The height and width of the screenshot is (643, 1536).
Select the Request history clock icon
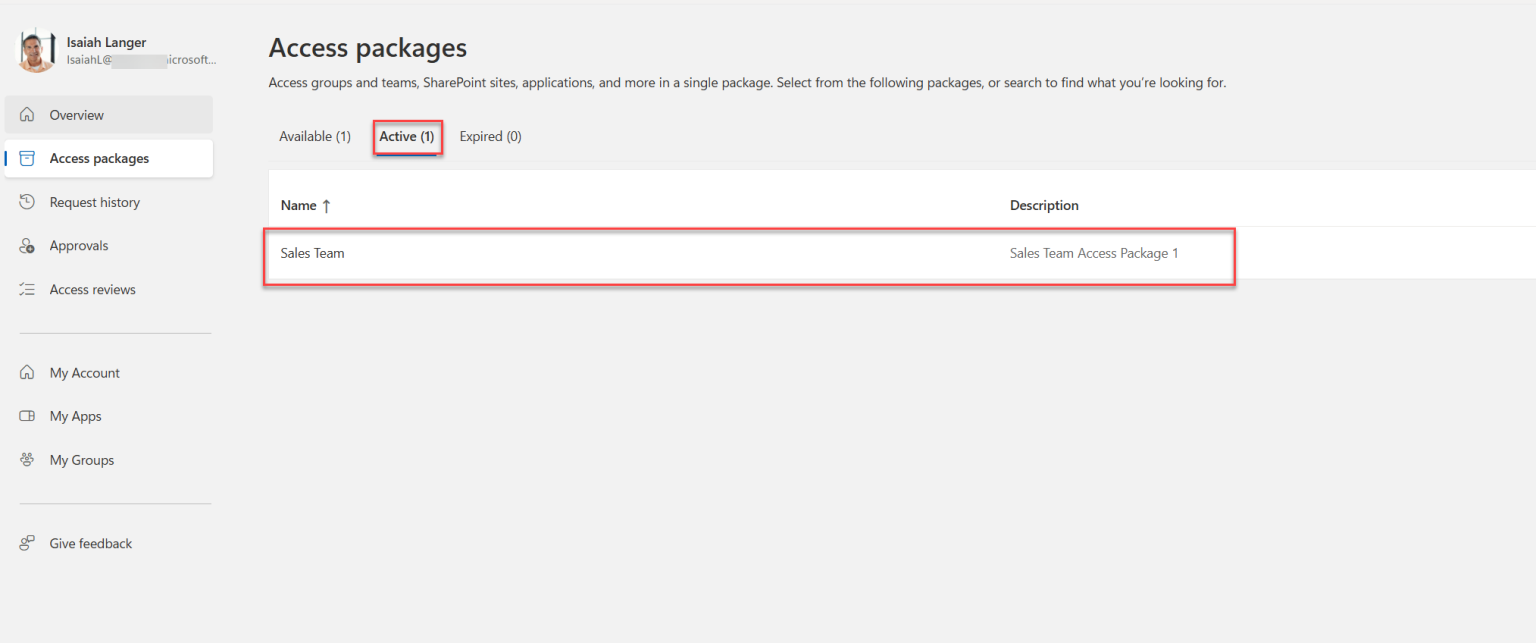click(28, 201)
